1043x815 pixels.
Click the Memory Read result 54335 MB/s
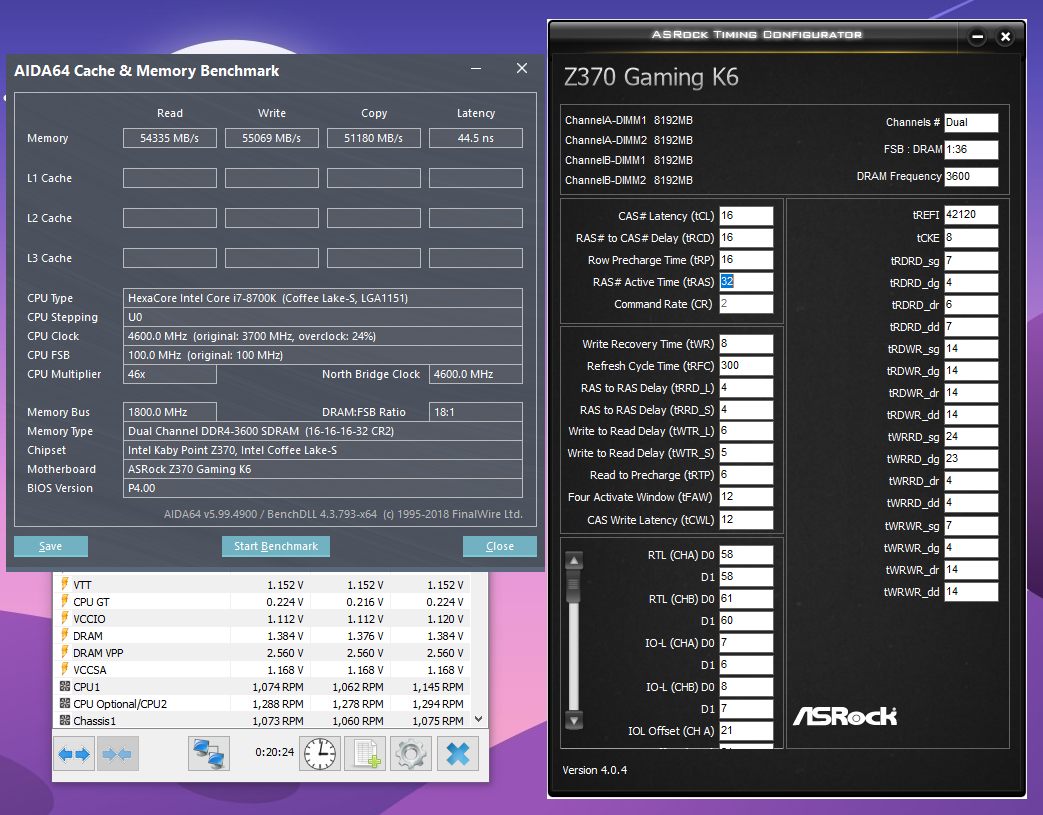click(x=170, y=138)
